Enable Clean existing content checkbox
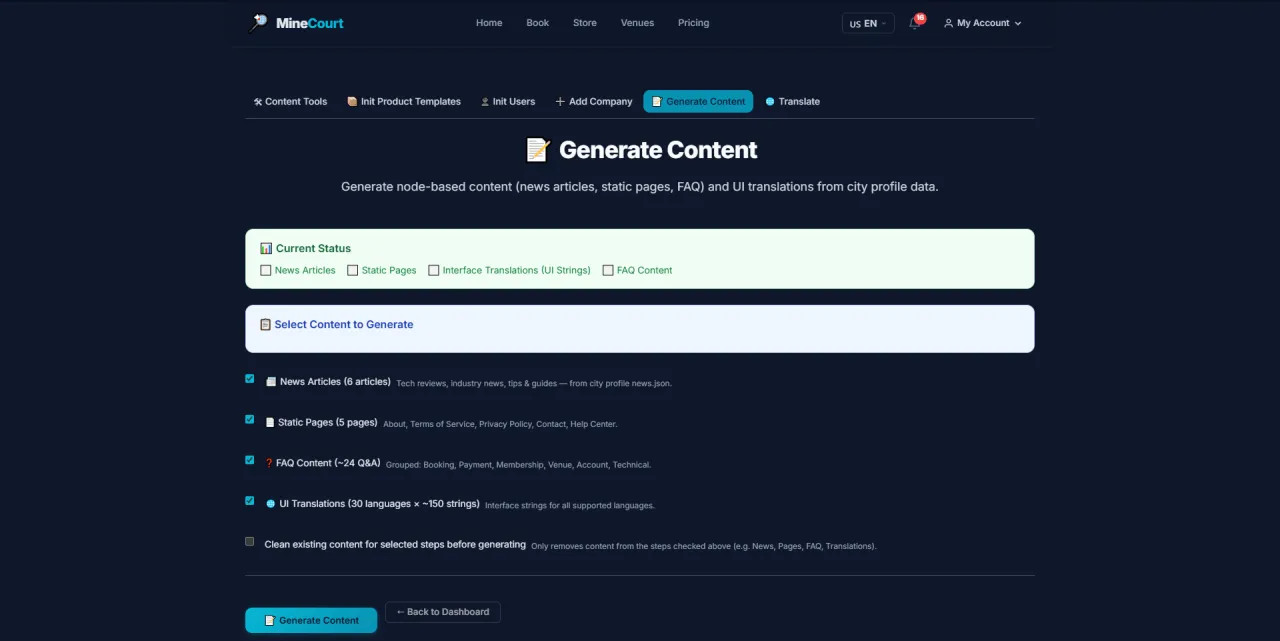The height and width of the screenshot is (641, 1280). (250, 542)
